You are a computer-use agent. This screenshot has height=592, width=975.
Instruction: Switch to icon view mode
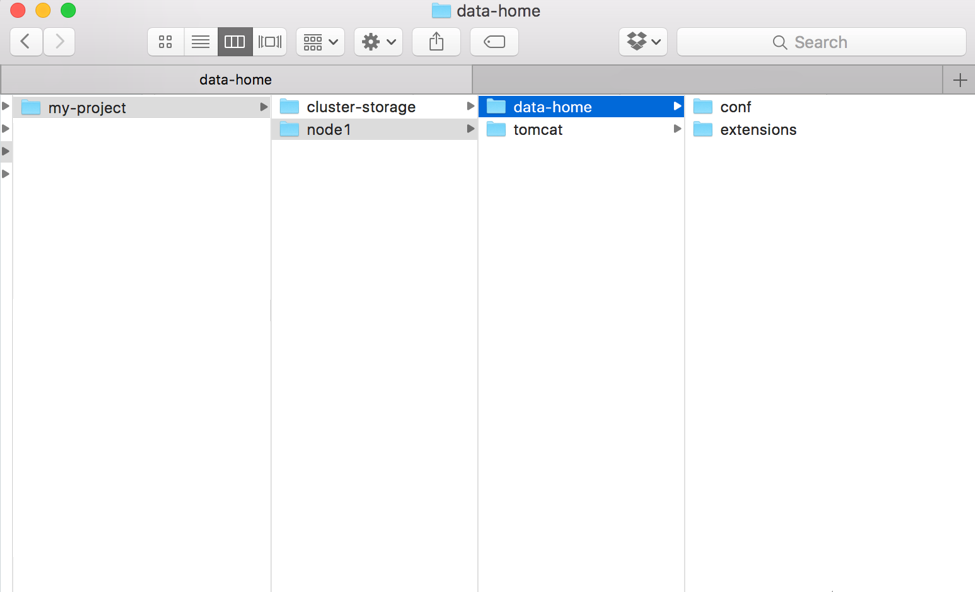pyautogui.click(x=165, y=41)
